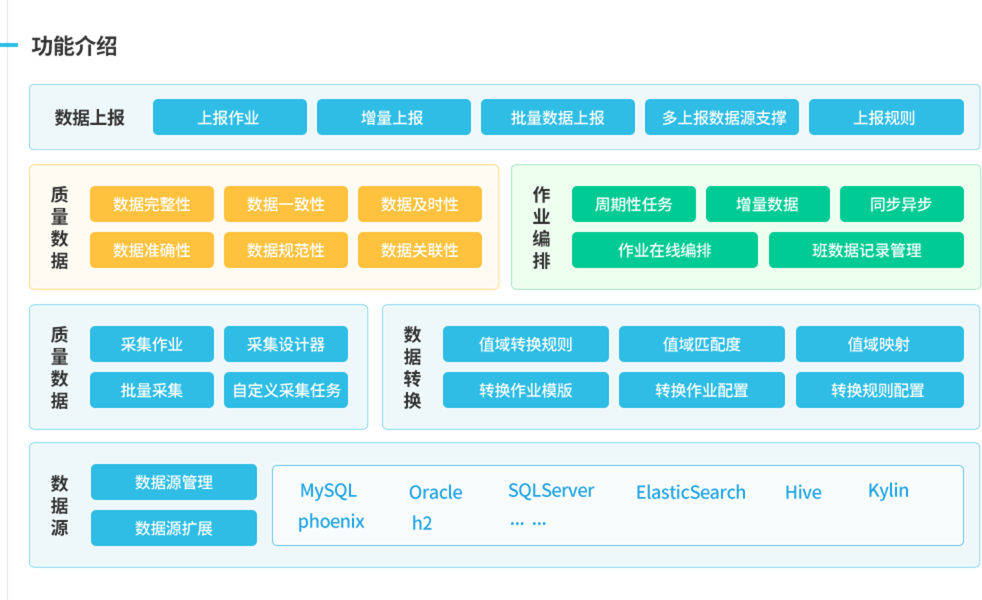Image resolution: width=982 pixels, height=600 pixels.
Task: Select the ElasticSearch data source text
Action: coord(690,492)
